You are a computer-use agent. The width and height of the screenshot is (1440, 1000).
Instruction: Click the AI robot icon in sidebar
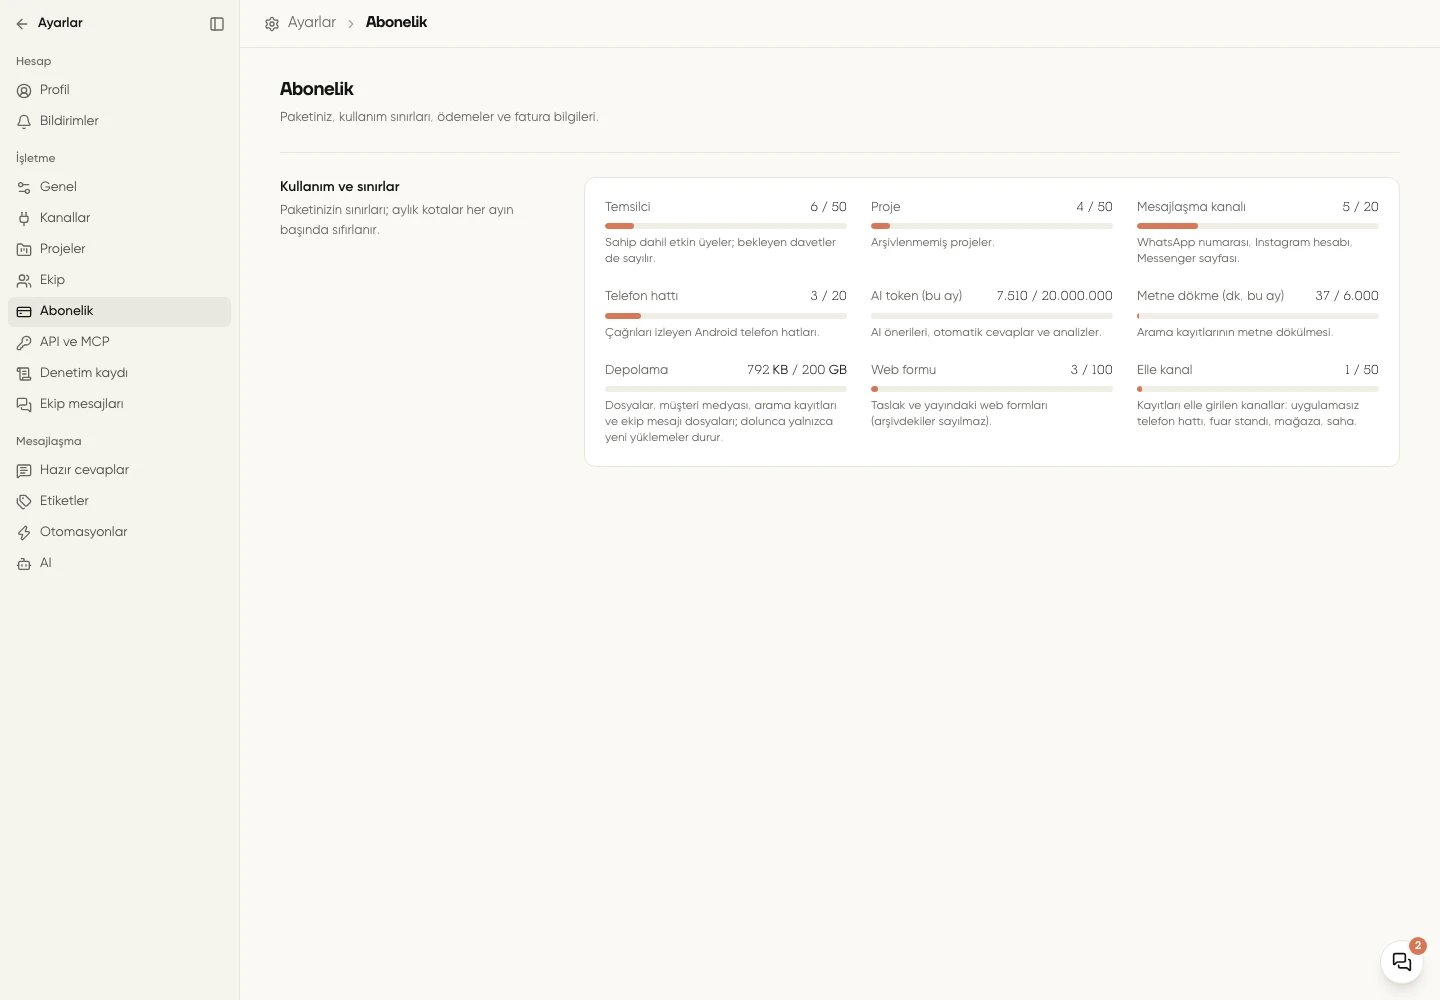pyautogui.click(x=24, y=563)
